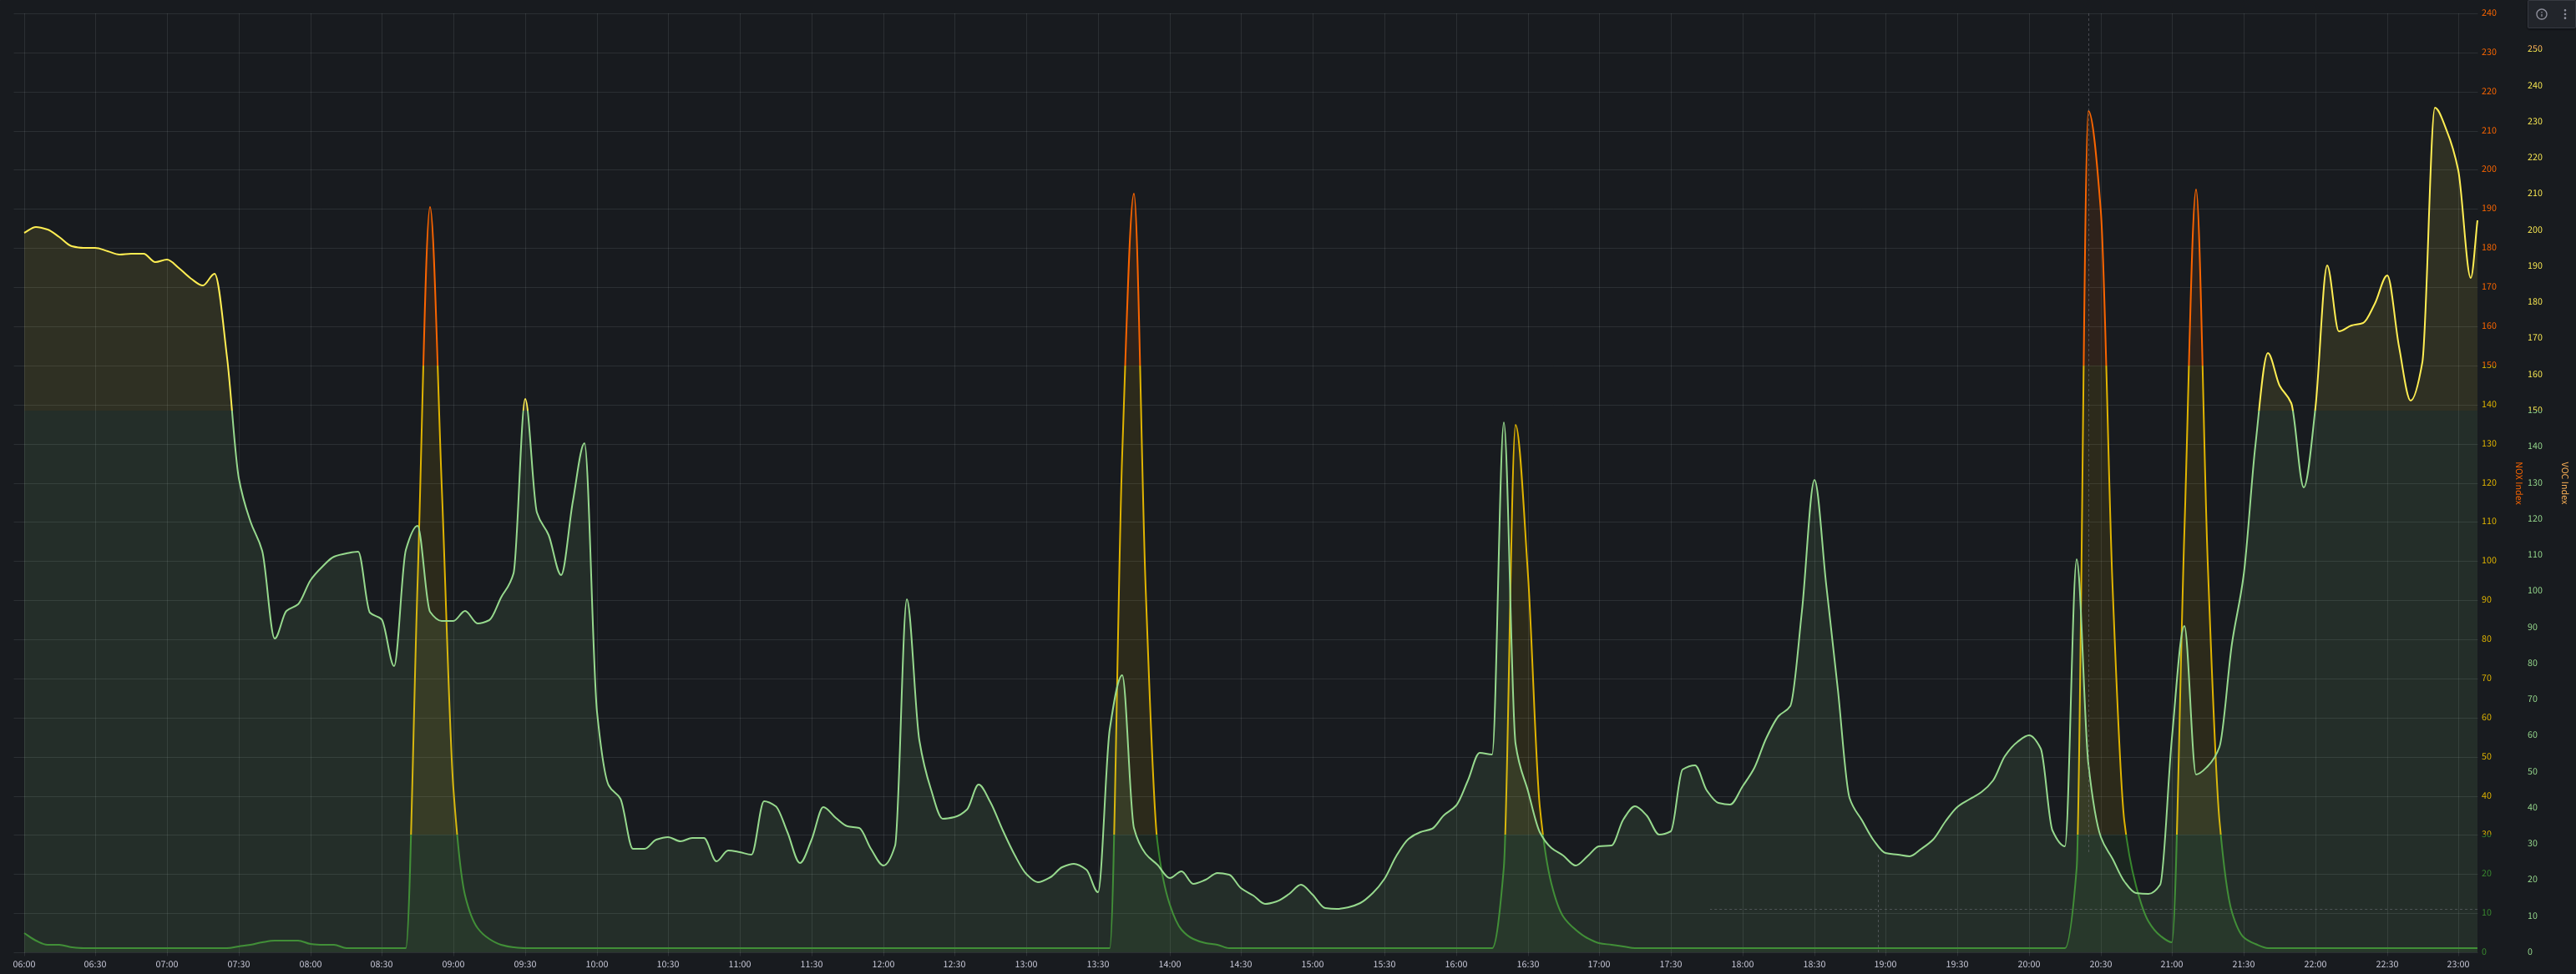Viewport: 2576px width, 974px height.
Task: Click the '16:00' time axis label
Action: (x=1456, y=965)
